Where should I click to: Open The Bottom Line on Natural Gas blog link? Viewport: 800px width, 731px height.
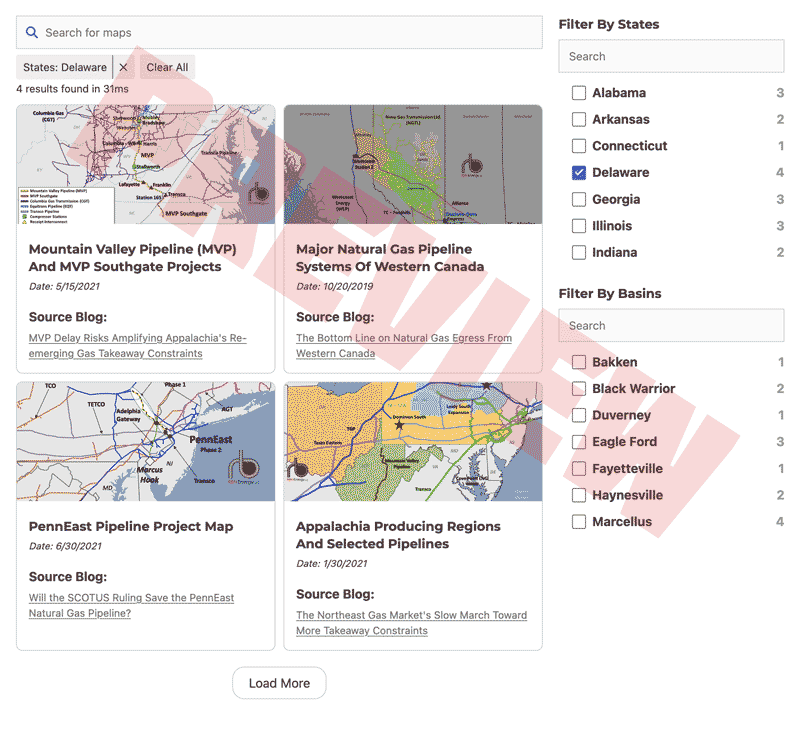coord(404,346)
